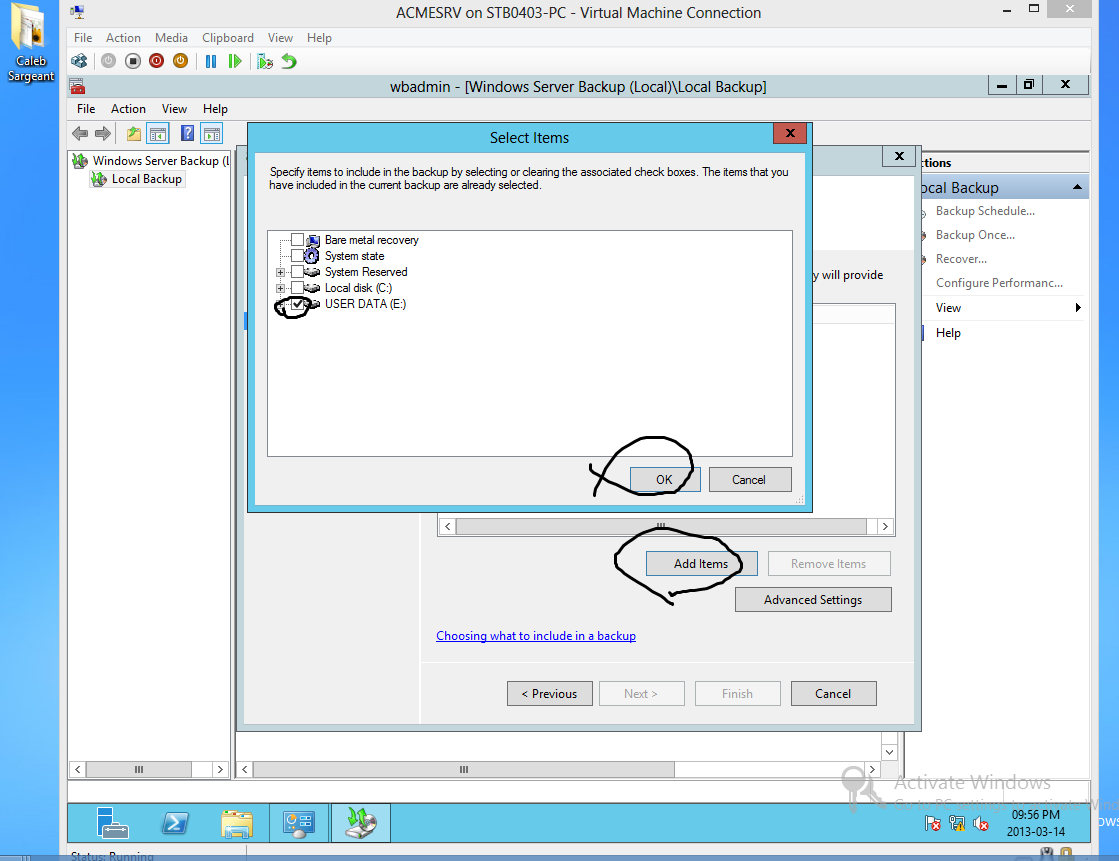Take a VM checkpoint snapshot icon

(265, 61)
